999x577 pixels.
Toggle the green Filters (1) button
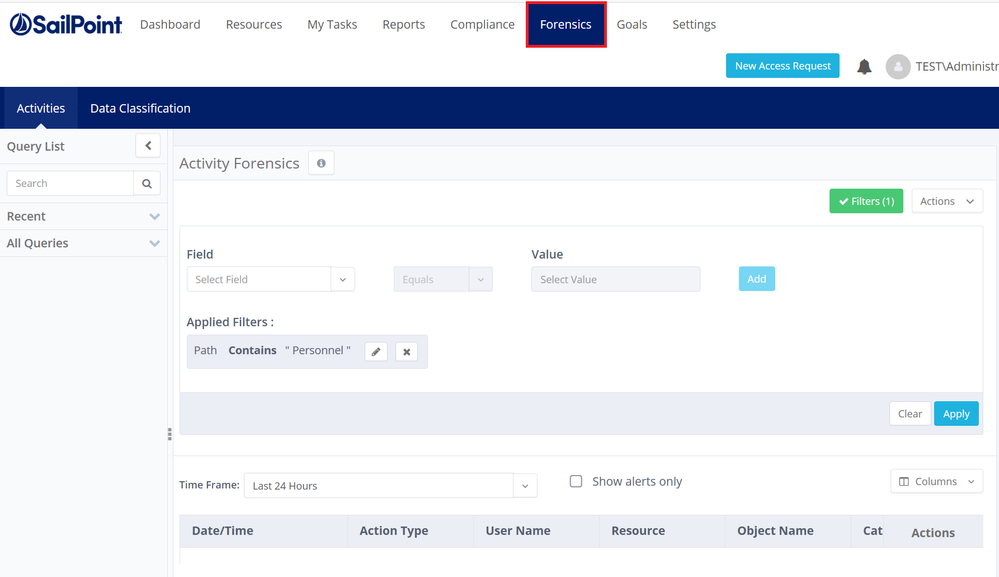(866, 201)
